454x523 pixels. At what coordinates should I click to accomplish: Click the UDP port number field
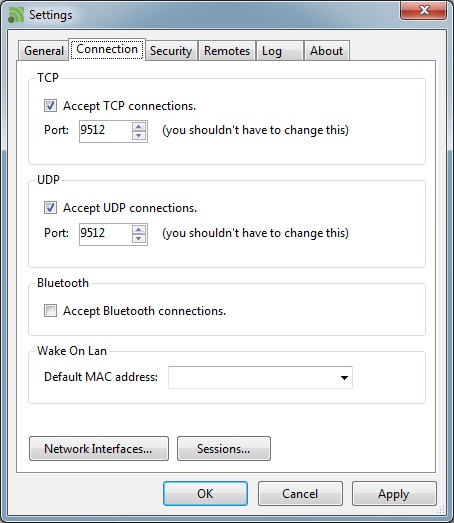(x=106, y=234)
